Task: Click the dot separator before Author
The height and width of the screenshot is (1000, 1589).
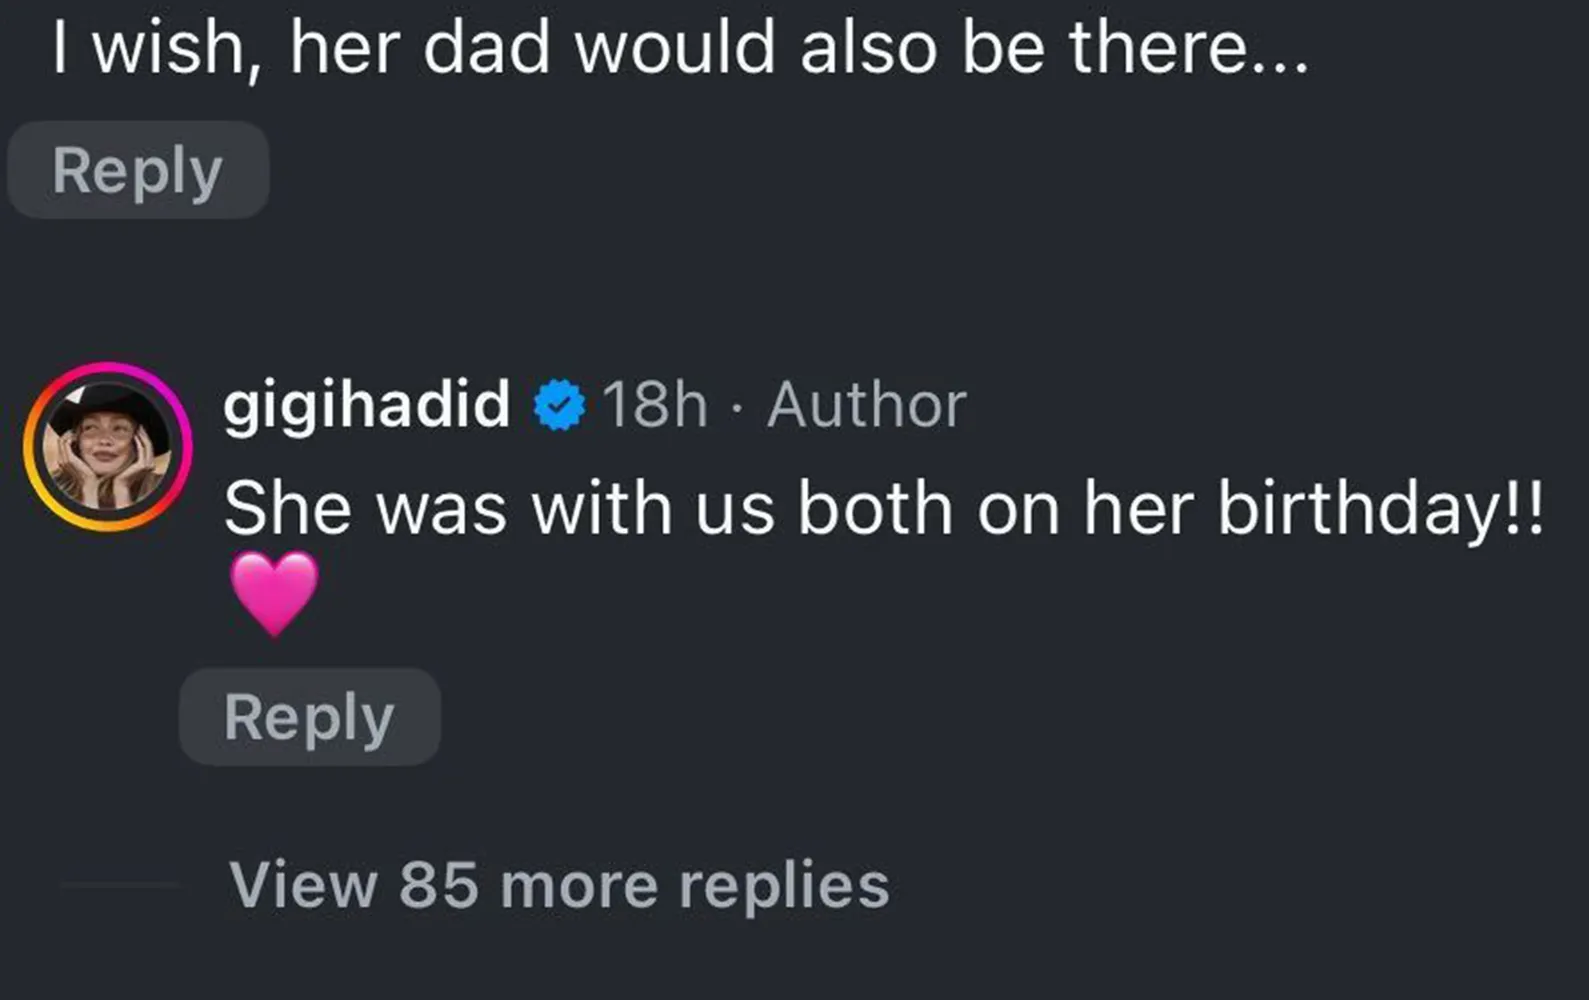Action: (x=737, y=407)
